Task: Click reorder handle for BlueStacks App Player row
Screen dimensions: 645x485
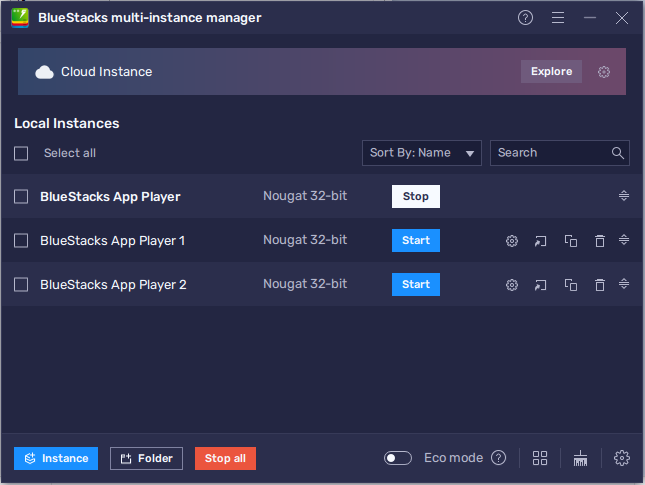Action: click(x=624, y=195)
